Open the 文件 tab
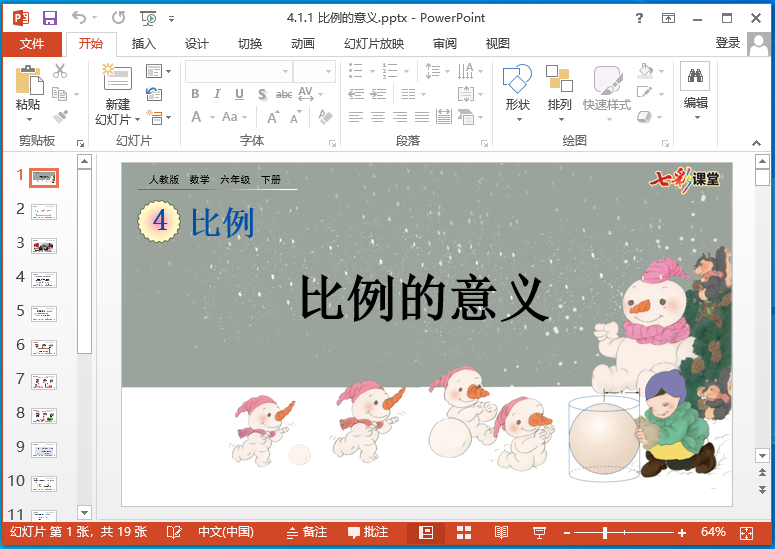This screenshot has height=549, width=775. click(32, 44)
